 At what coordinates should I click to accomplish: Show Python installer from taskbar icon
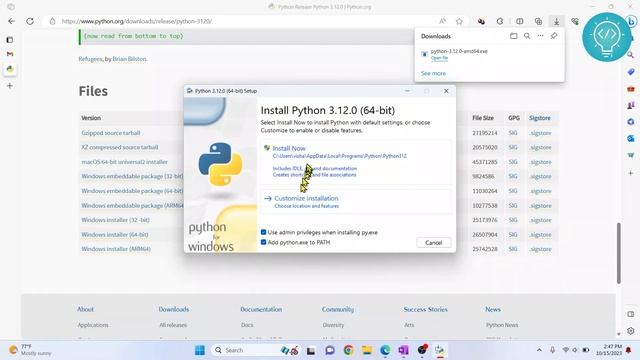click(x=440, y=350)
